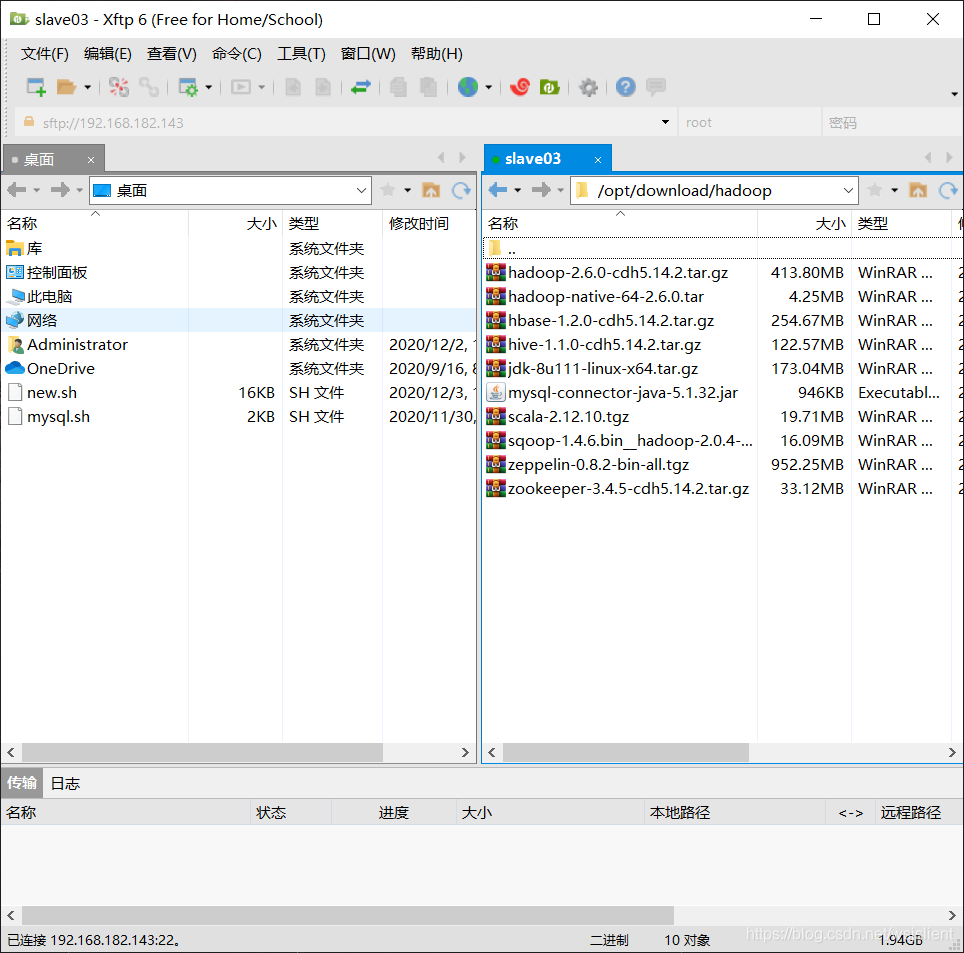
Task: Refresh the remote pane
Action: tap(948, 191)
